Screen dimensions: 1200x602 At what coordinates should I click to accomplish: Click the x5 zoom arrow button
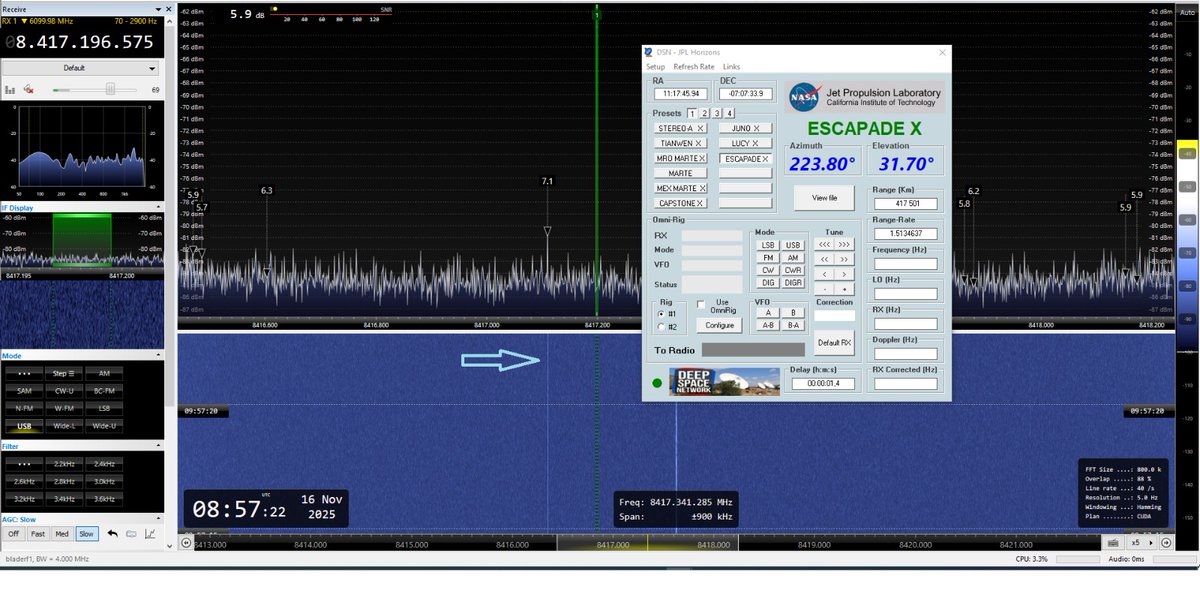(x=1150, y=543)
